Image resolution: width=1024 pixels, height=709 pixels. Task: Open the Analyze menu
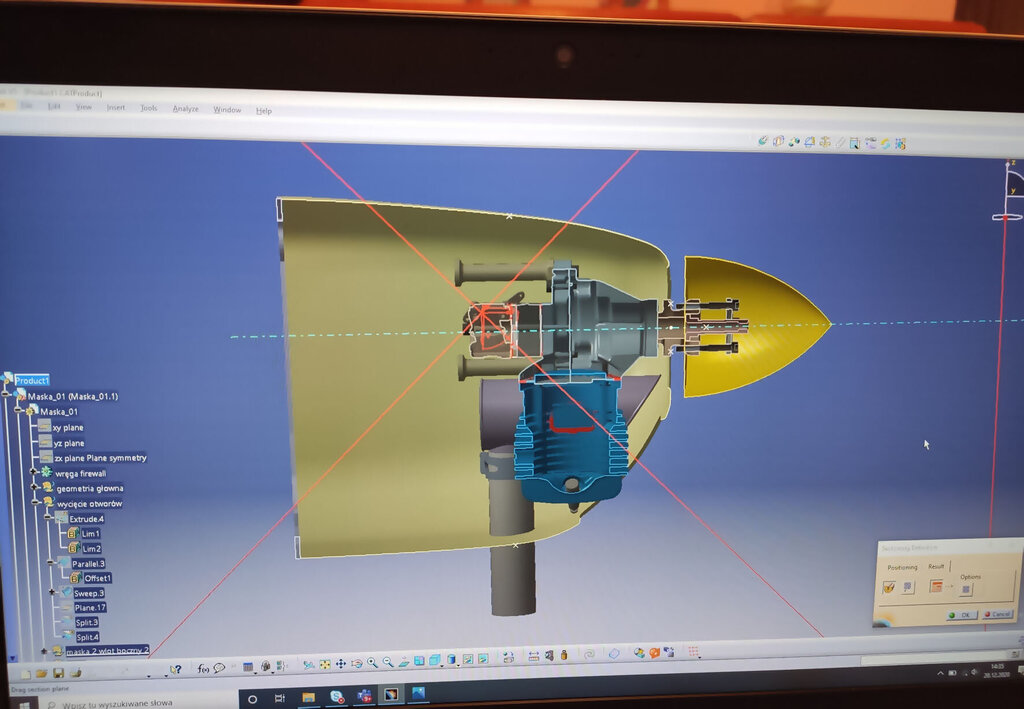pos(185,108)
